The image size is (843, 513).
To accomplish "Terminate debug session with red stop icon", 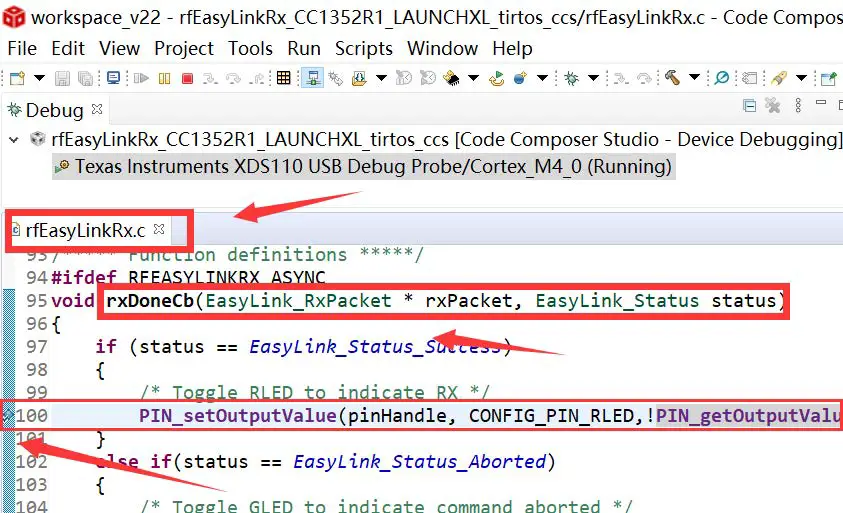I will [x=188, y=79].
